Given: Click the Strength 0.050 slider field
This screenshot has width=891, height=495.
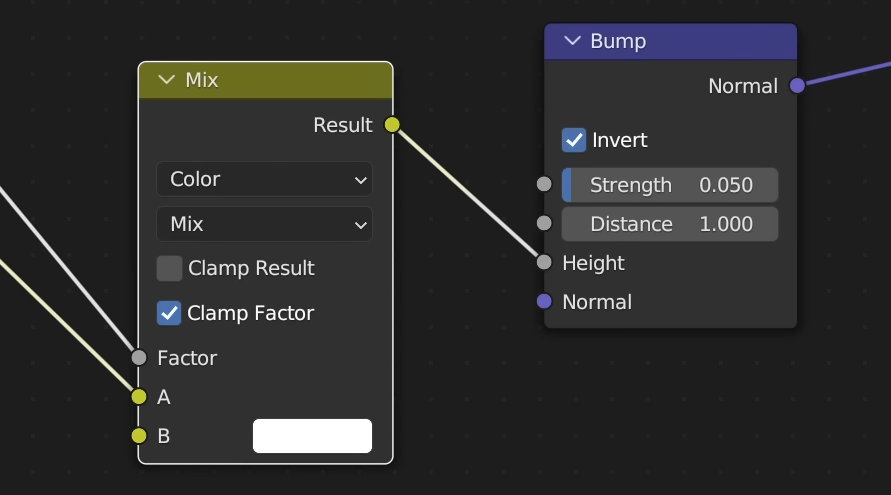Looking at the screenshot, I should pyautogui.click(x=670, y=185).
